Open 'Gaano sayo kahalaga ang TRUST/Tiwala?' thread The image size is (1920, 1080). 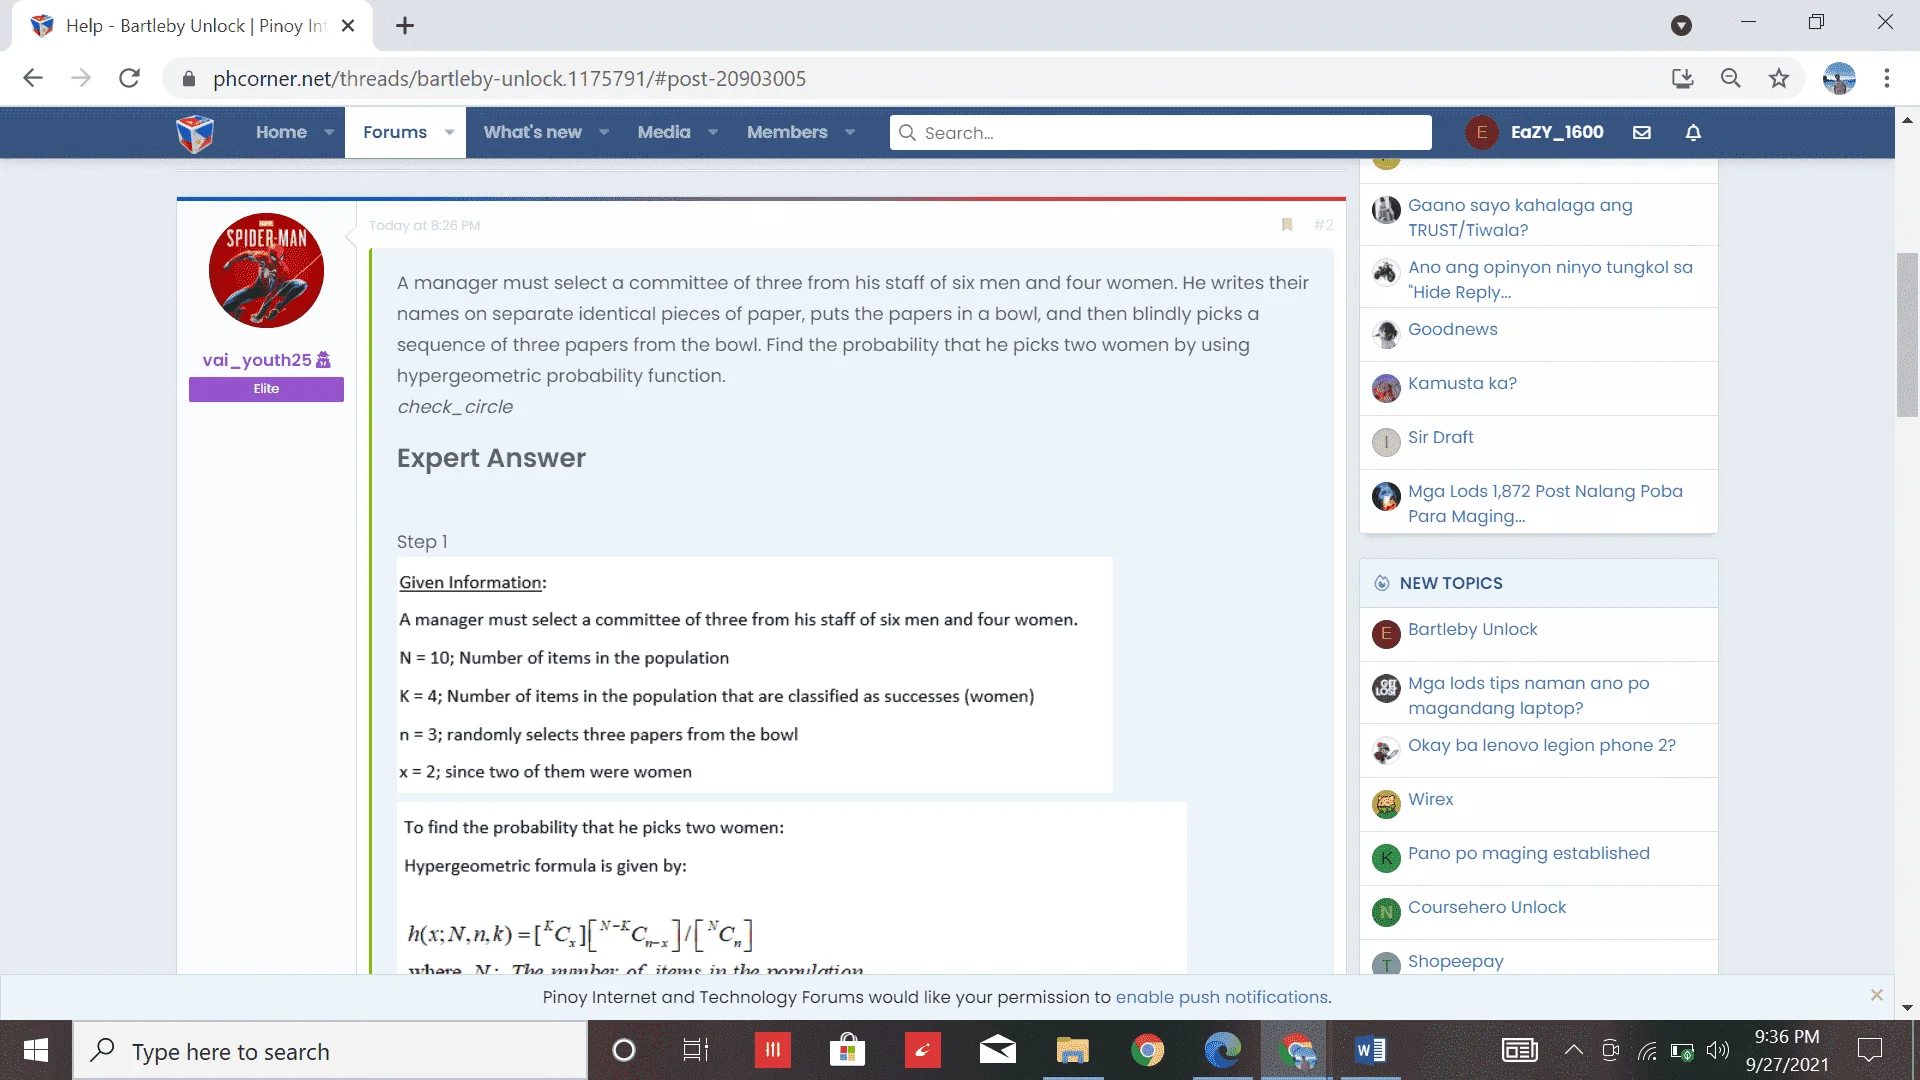pos(1520,217)
